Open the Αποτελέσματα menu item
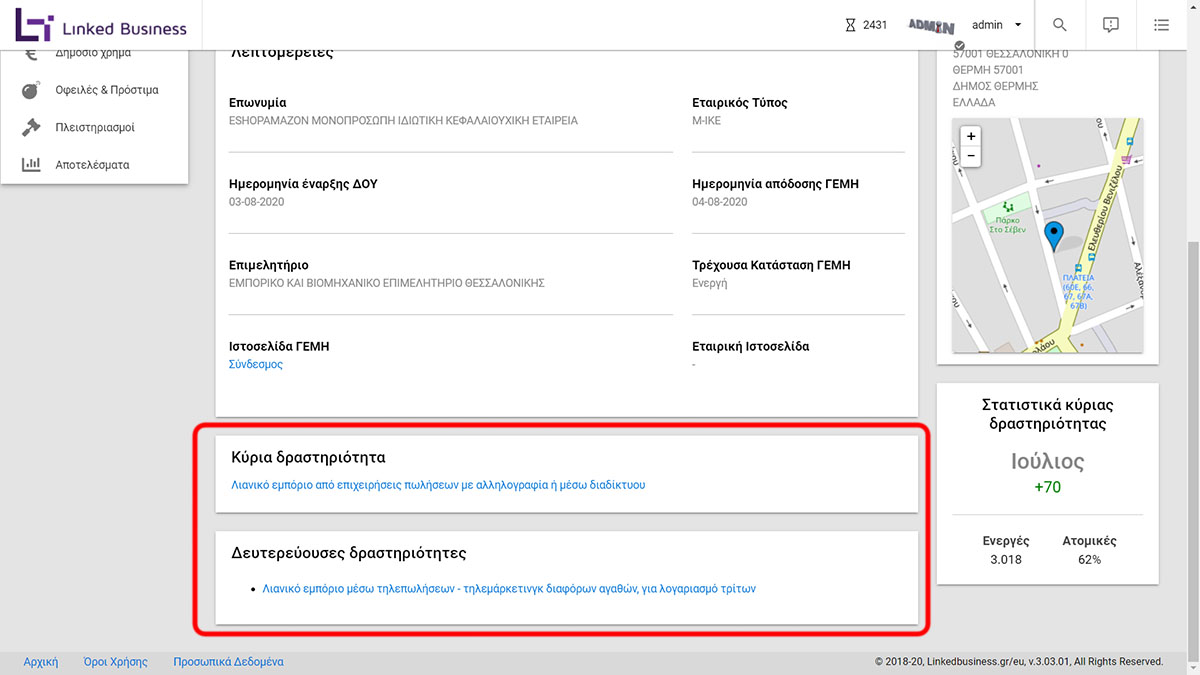This screenshot has height=675, width=1200. [x=94, y=164]
